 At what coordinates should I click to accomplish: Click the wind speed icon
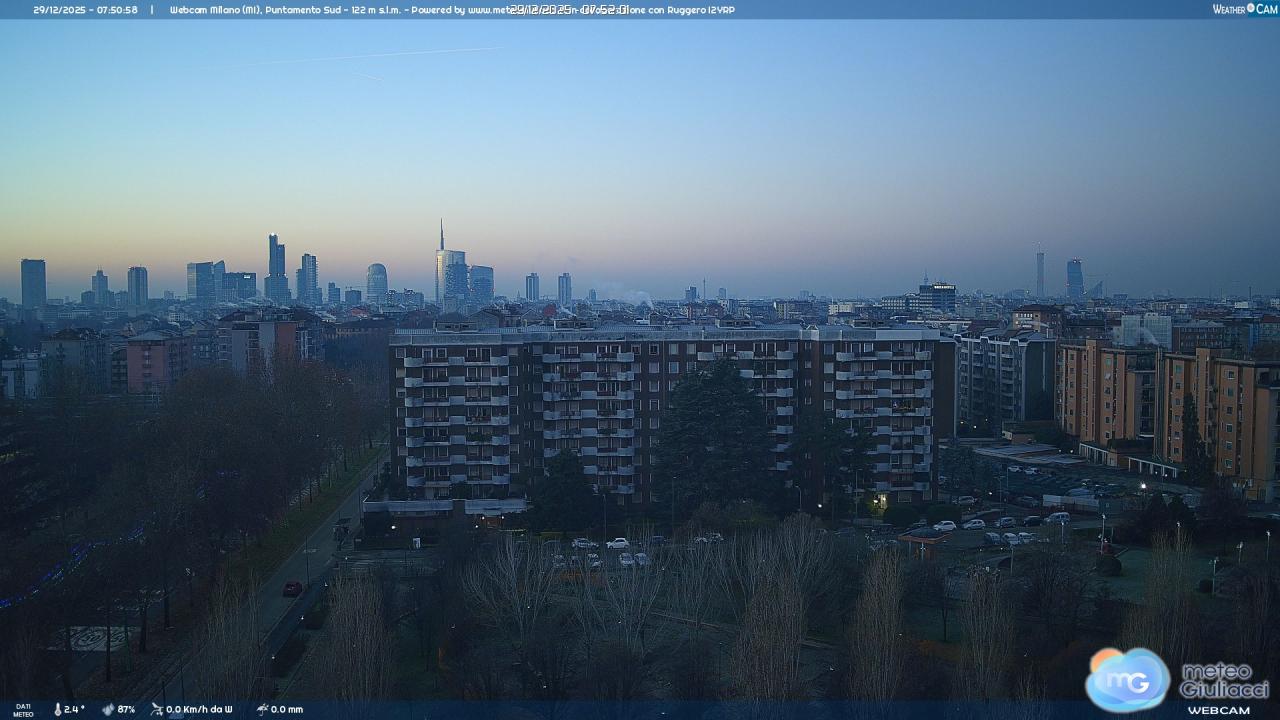[x=157, y=709]
